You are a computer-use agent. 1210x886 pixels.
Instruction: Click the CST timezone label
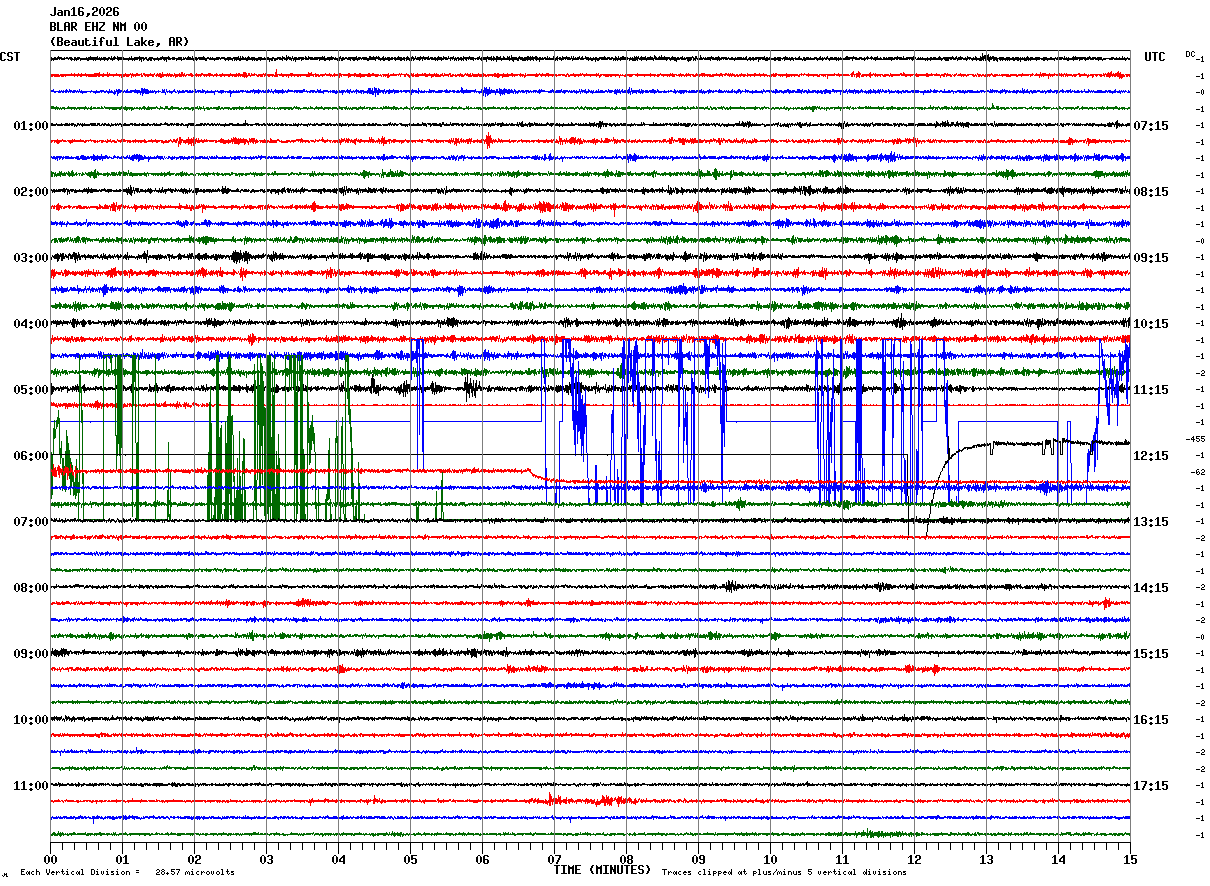click(x=10, y=57)
